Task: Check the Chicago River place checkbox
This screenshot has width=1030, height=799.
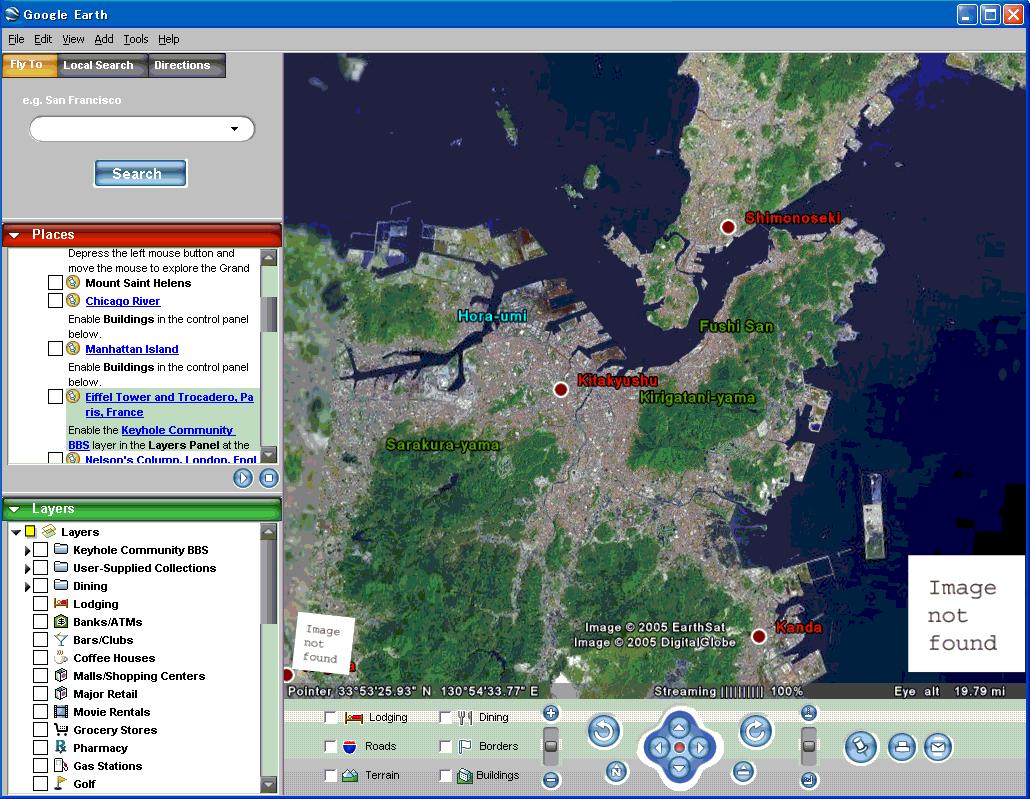Action: [55, 300]
